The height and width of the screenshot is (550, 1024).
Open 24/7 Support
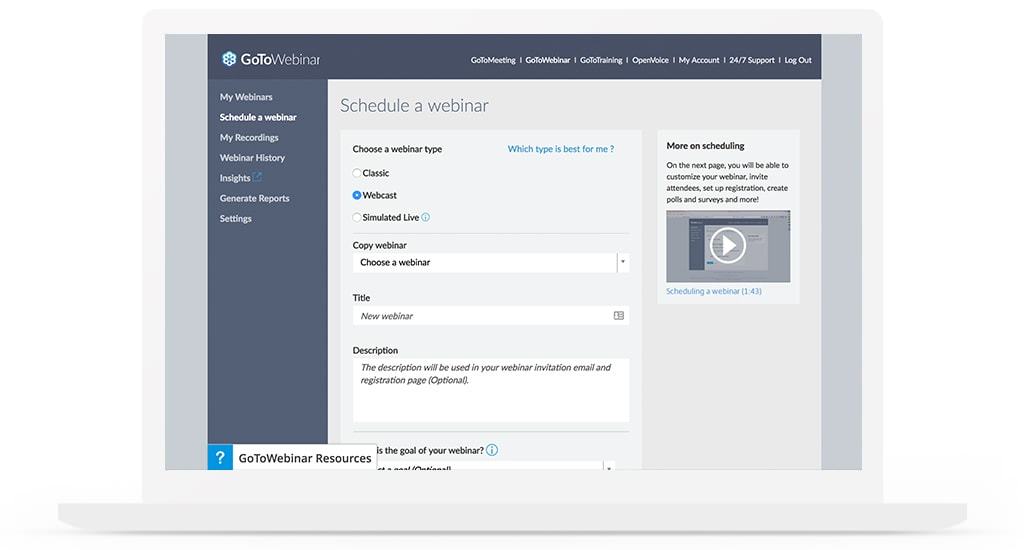pyautogui.click(x=752, y=60)
